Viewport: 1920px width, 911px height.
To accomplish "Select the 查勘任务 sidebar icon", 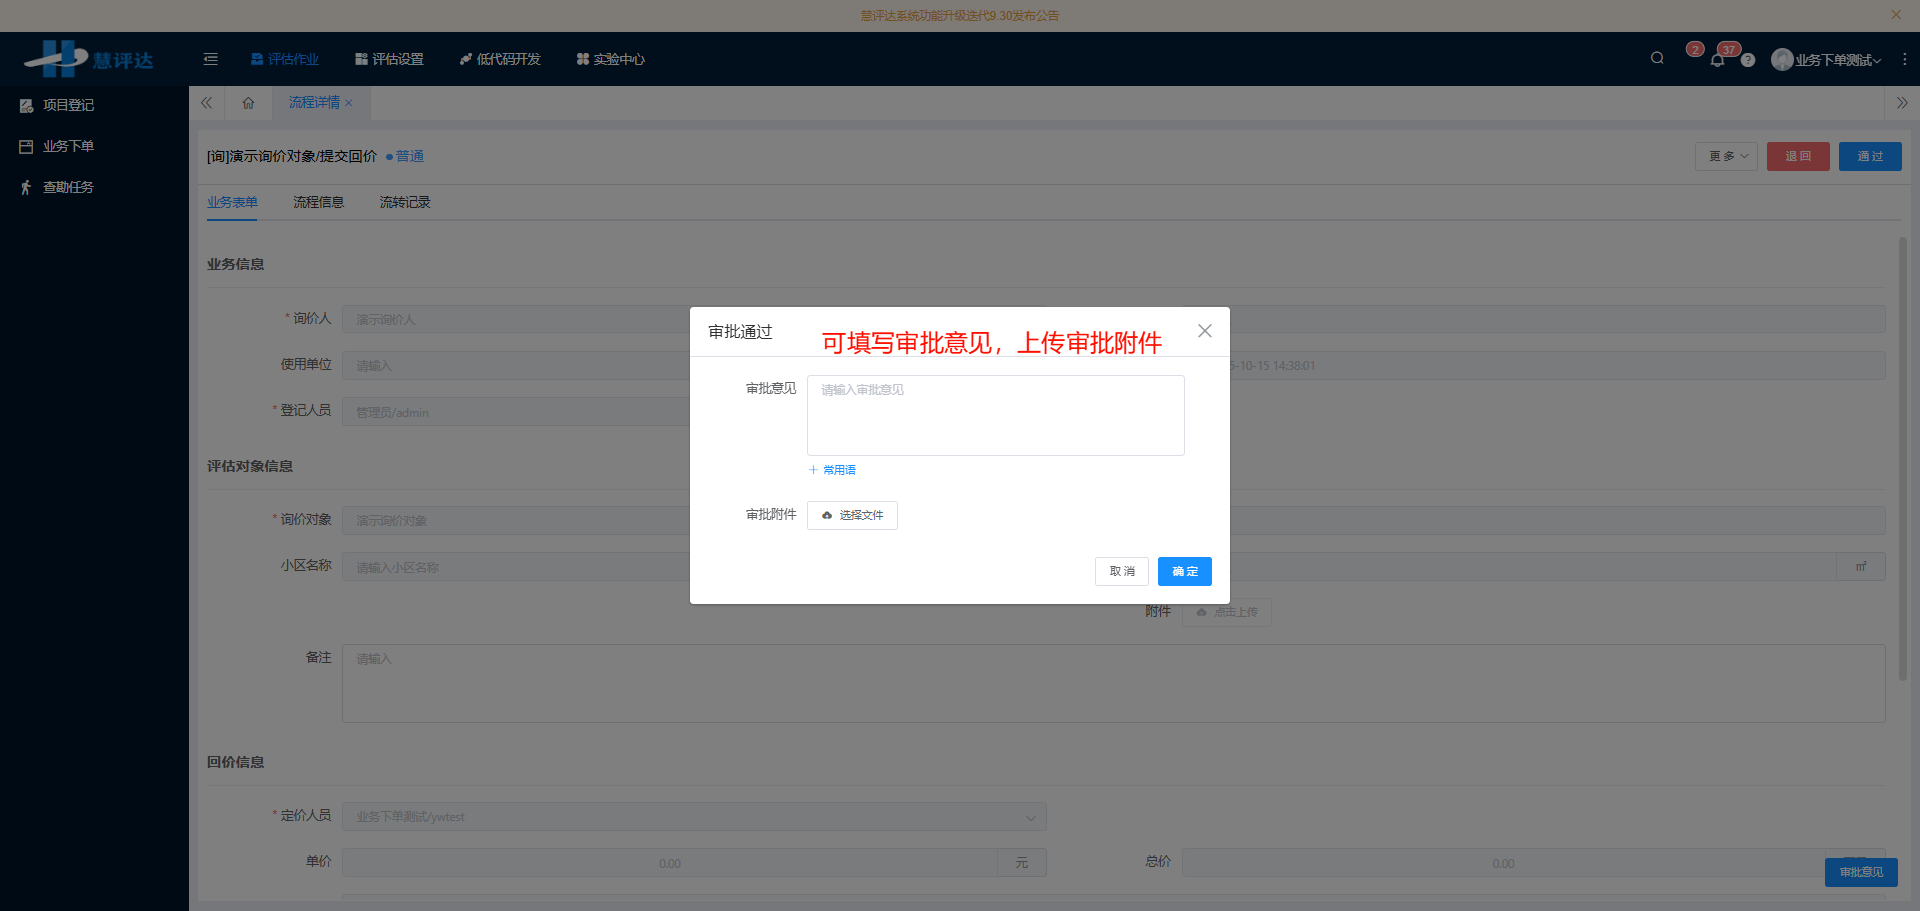I will point(25,187).
